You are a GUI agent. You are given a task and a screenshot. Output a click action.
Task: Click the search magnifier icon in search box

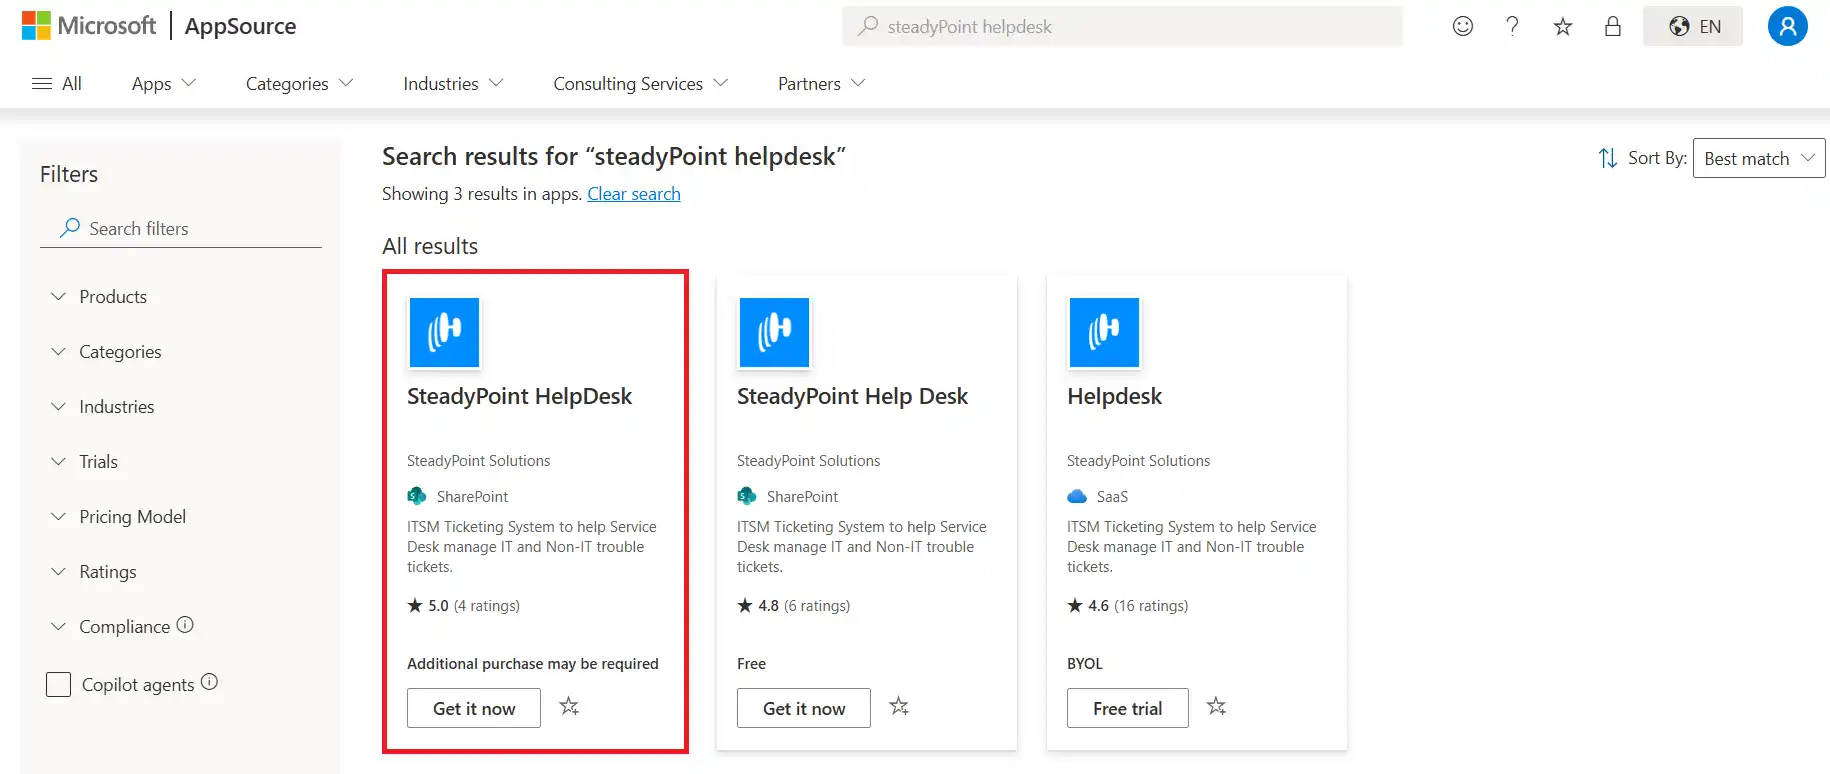(868, 26)
